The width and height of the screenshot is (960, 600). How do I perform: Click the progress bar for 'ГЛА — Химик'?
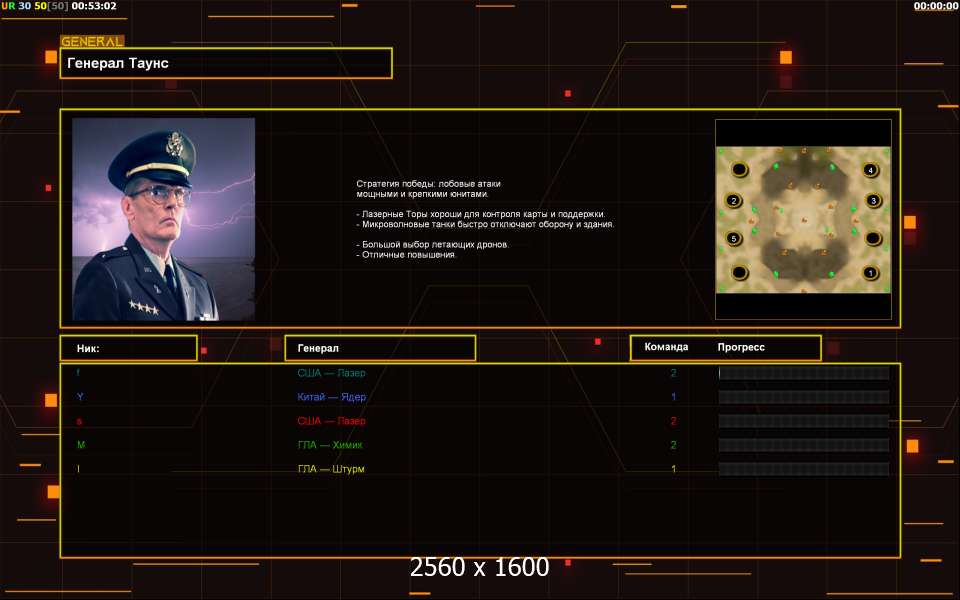point(804,445)
